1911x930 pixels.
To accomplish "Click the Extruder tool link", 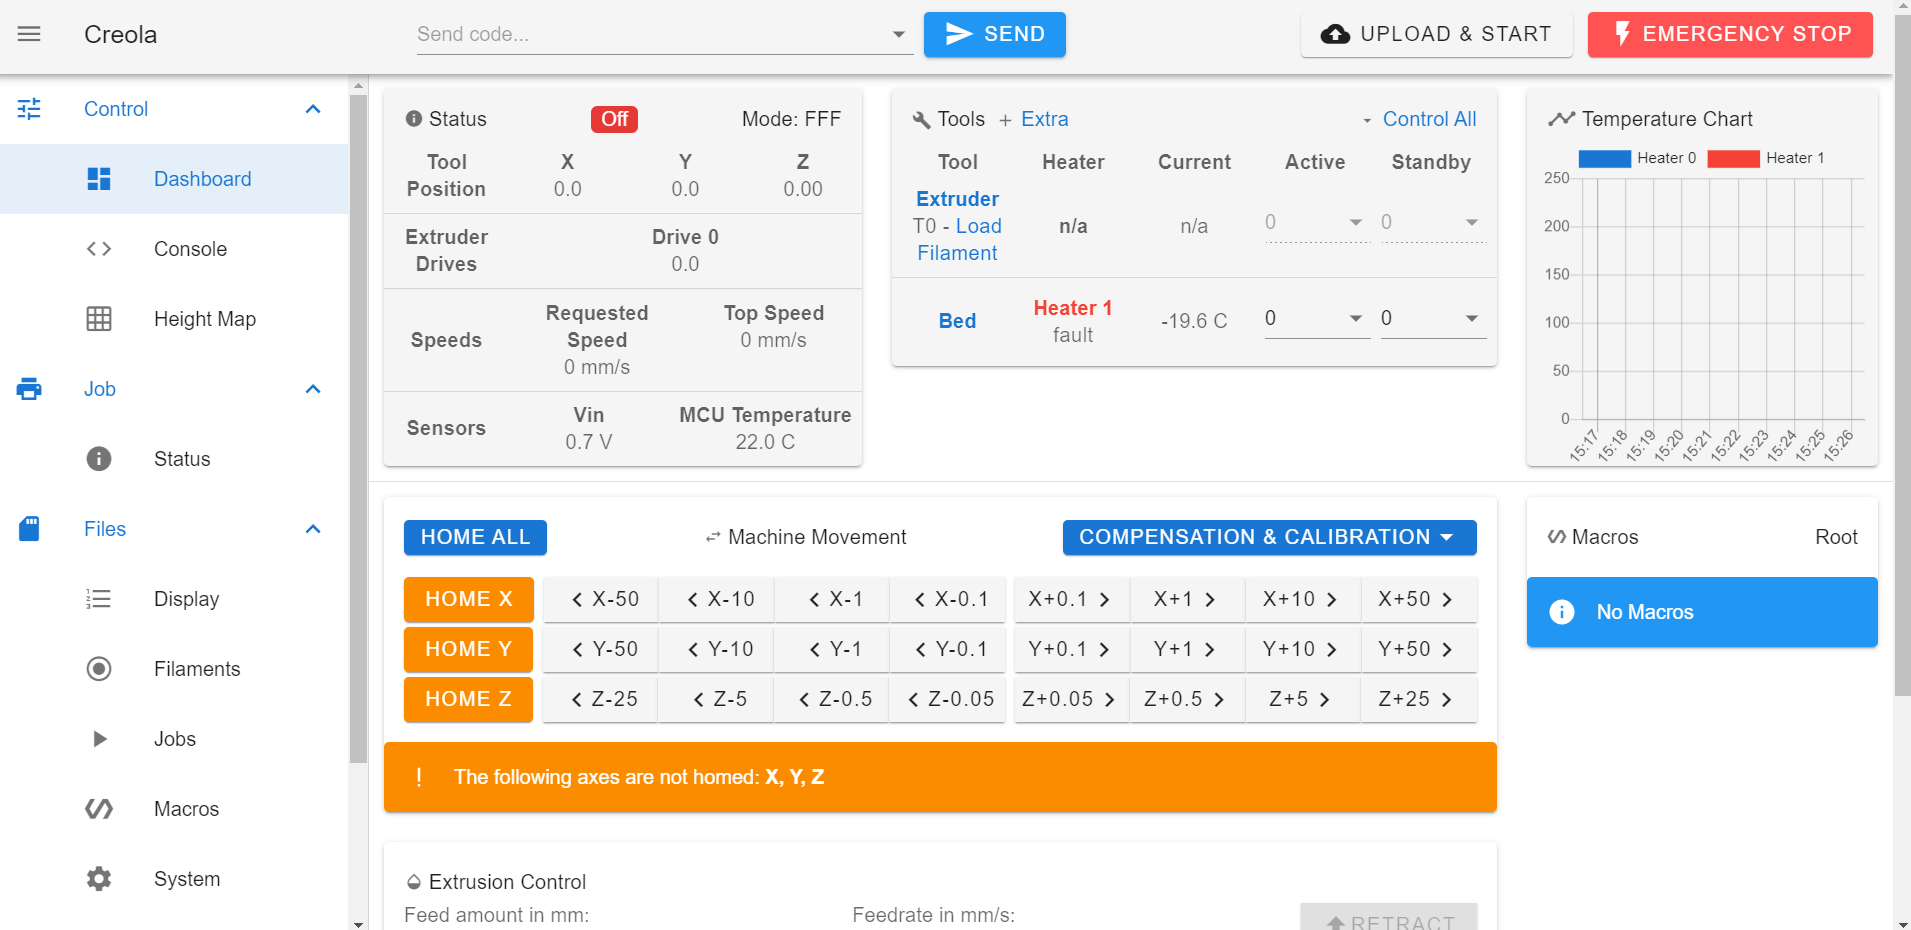I will coord(957,199).
